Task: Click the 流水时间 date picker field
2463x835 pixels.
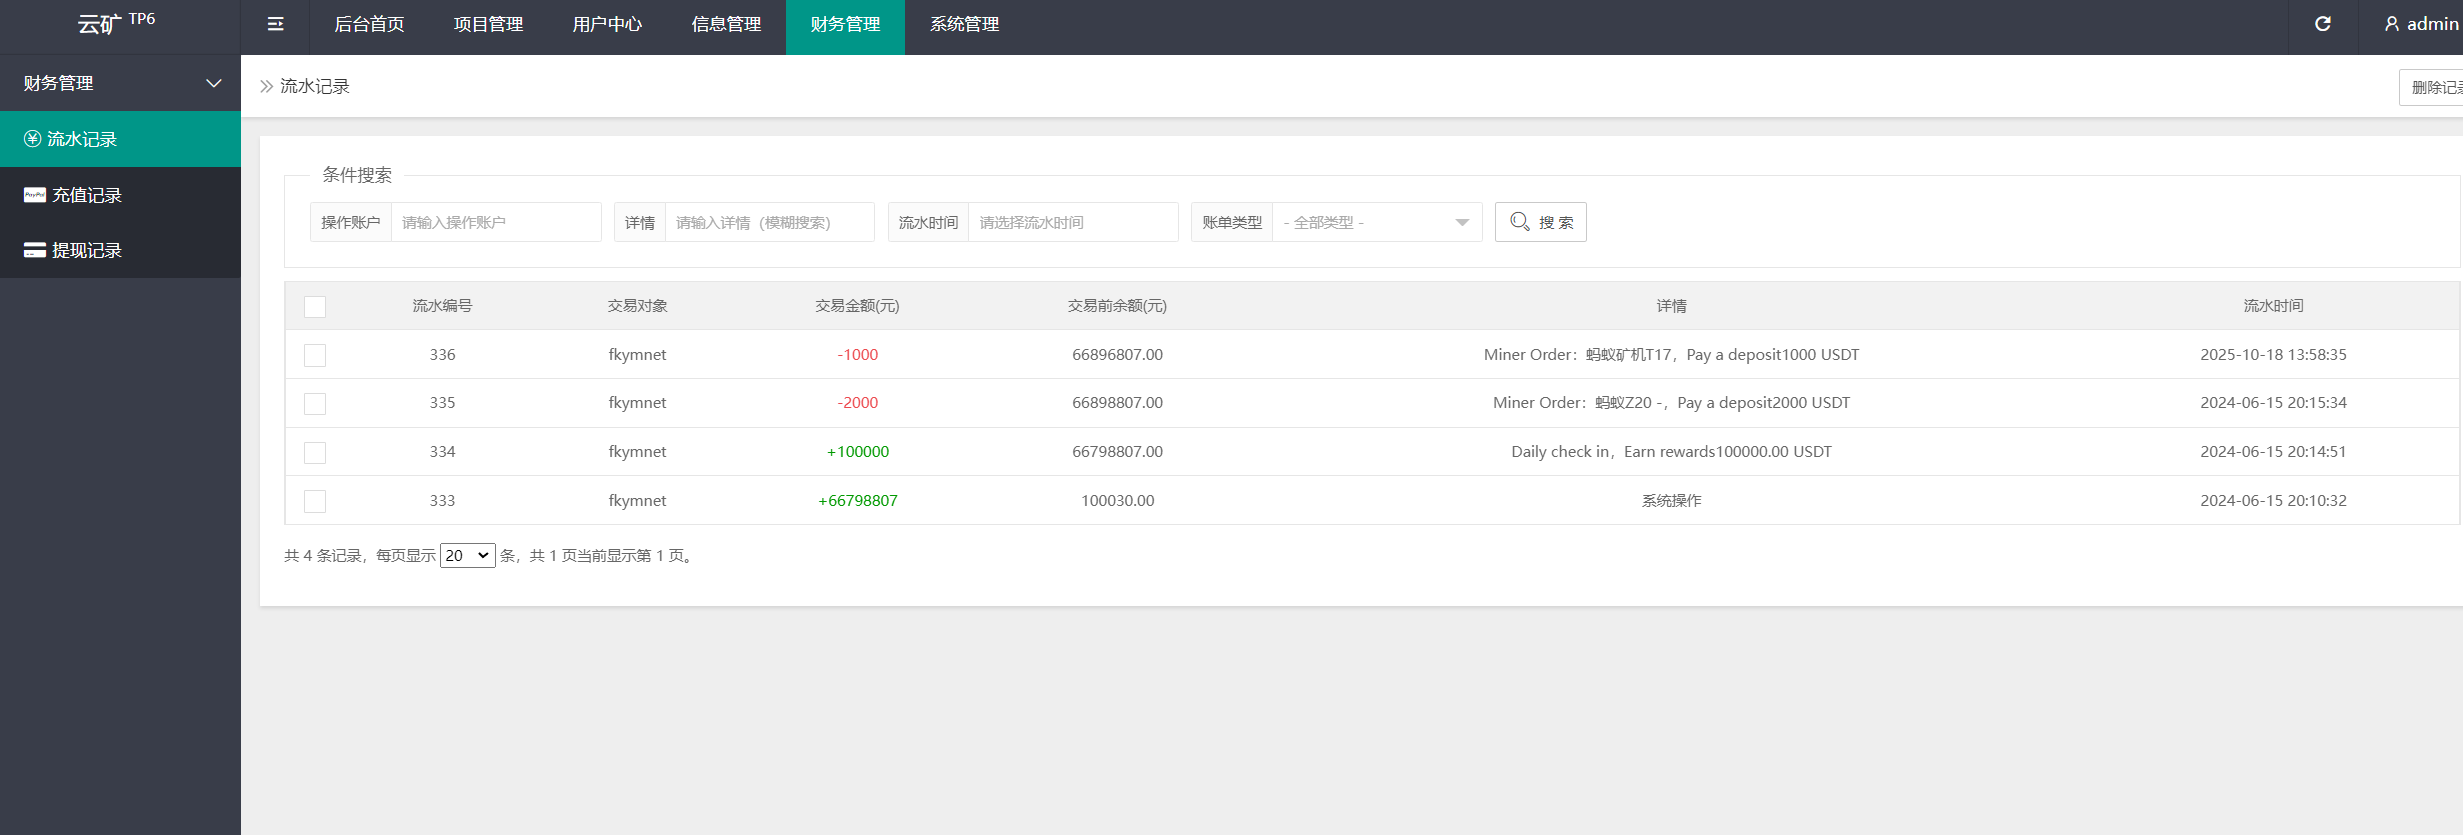Action: 1072,222
